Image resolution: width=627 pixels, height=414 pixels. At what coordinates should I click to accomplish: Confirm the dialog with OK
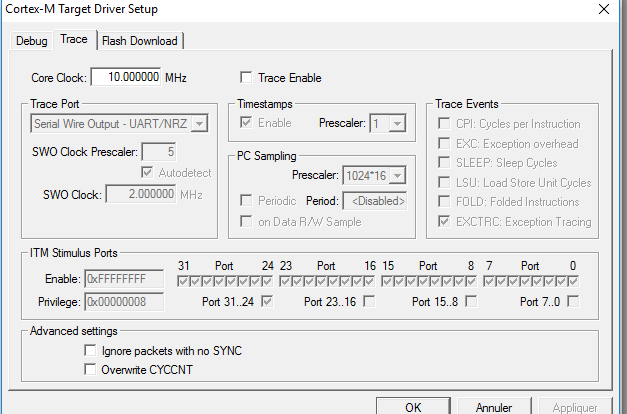[413, 406]
